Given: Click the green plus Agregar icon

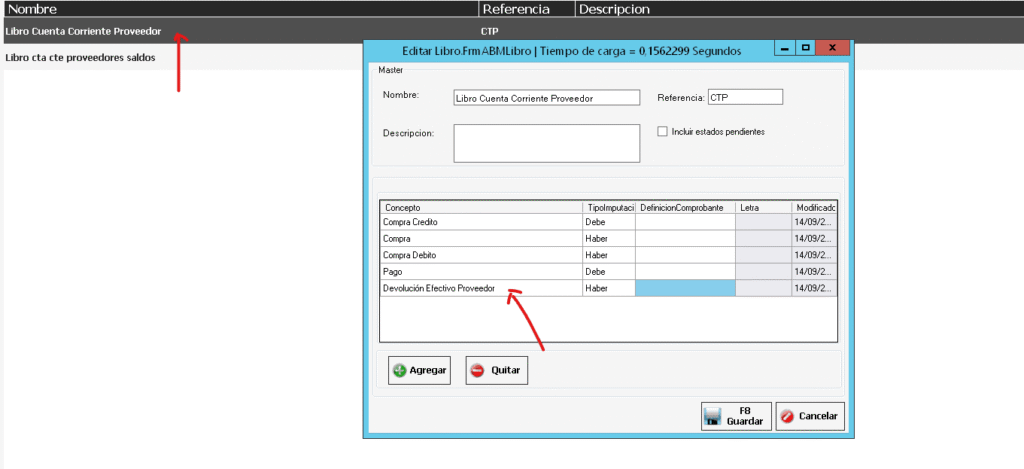Looking at the screenshot, I should coord(399,370).
